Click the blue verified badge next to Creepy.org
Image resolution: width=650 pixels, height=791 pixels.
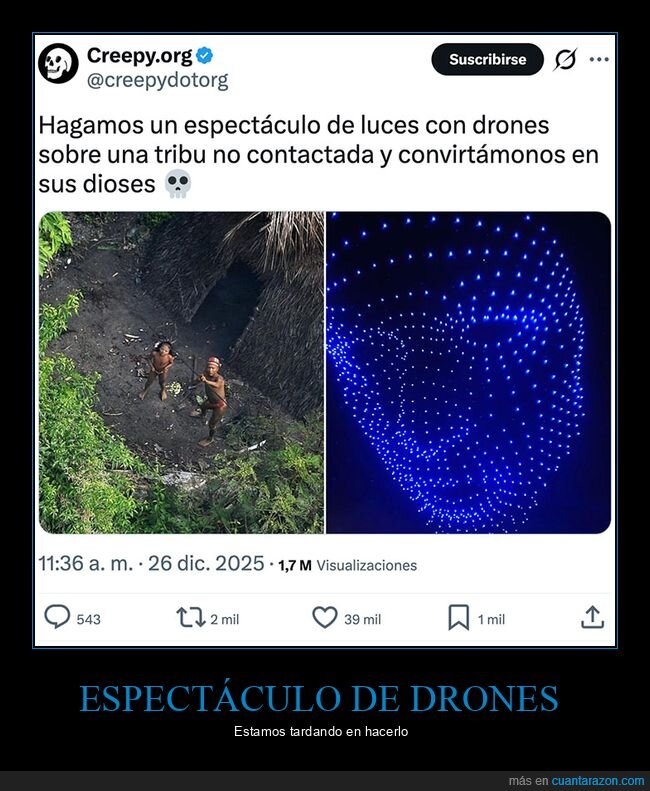[204, 55]
